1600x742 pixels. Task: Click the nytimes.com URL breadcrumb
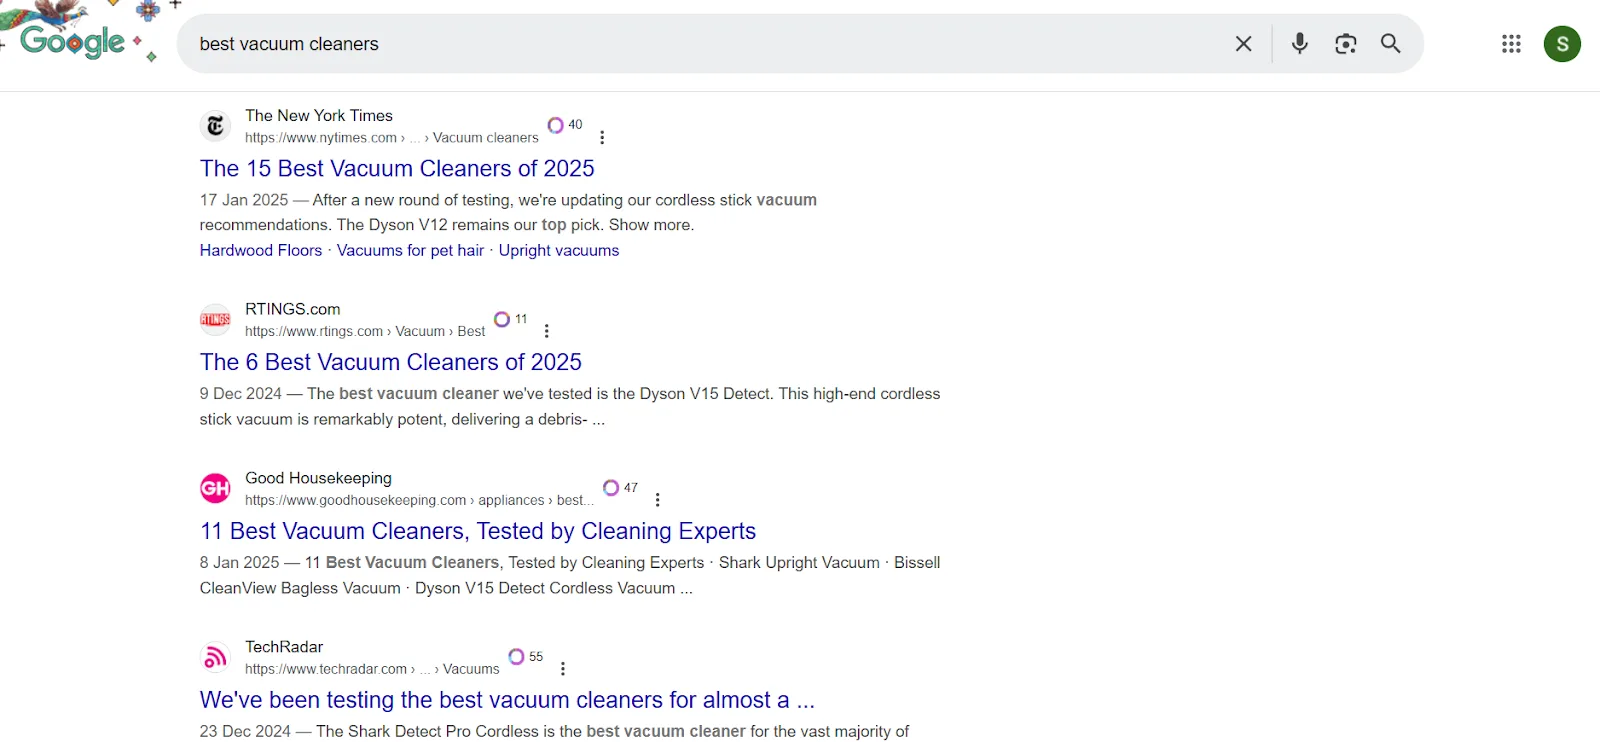pos(391,138)
